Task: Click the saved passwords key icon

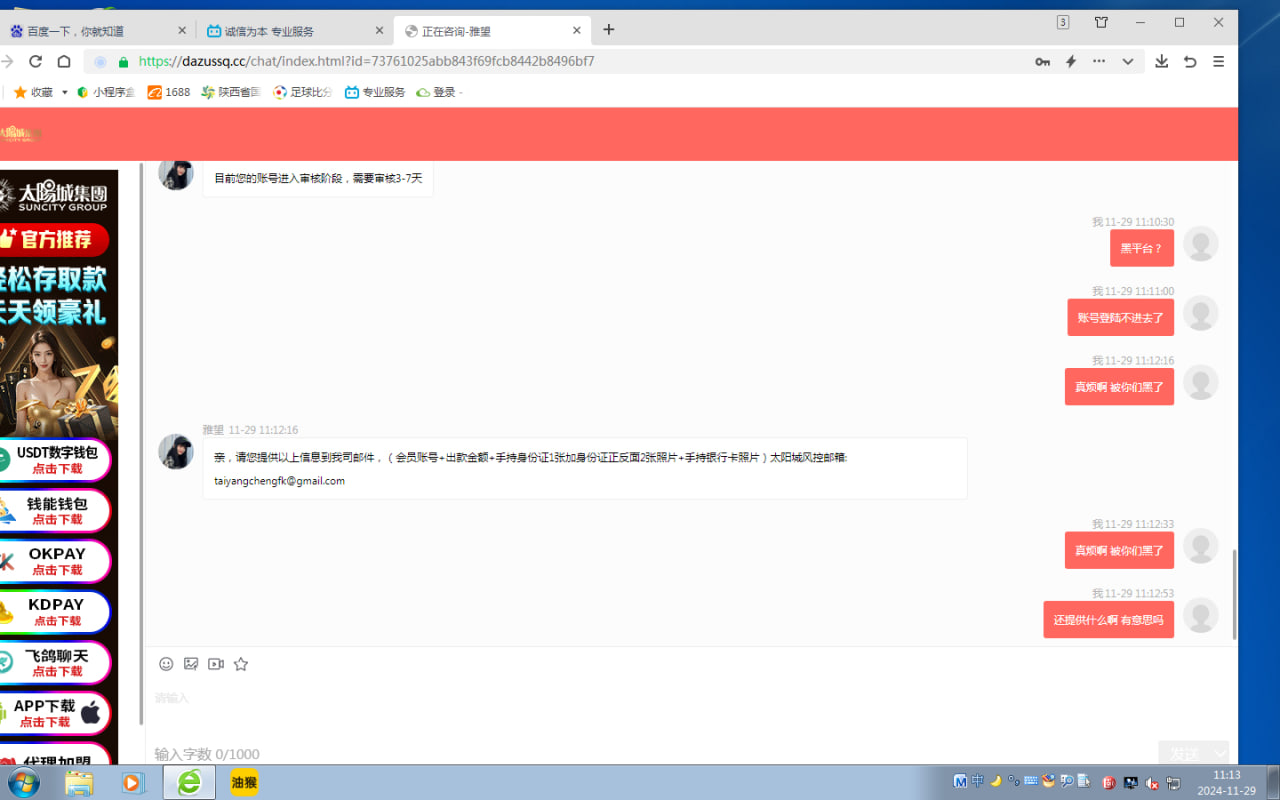Action: pos(1042,61)
